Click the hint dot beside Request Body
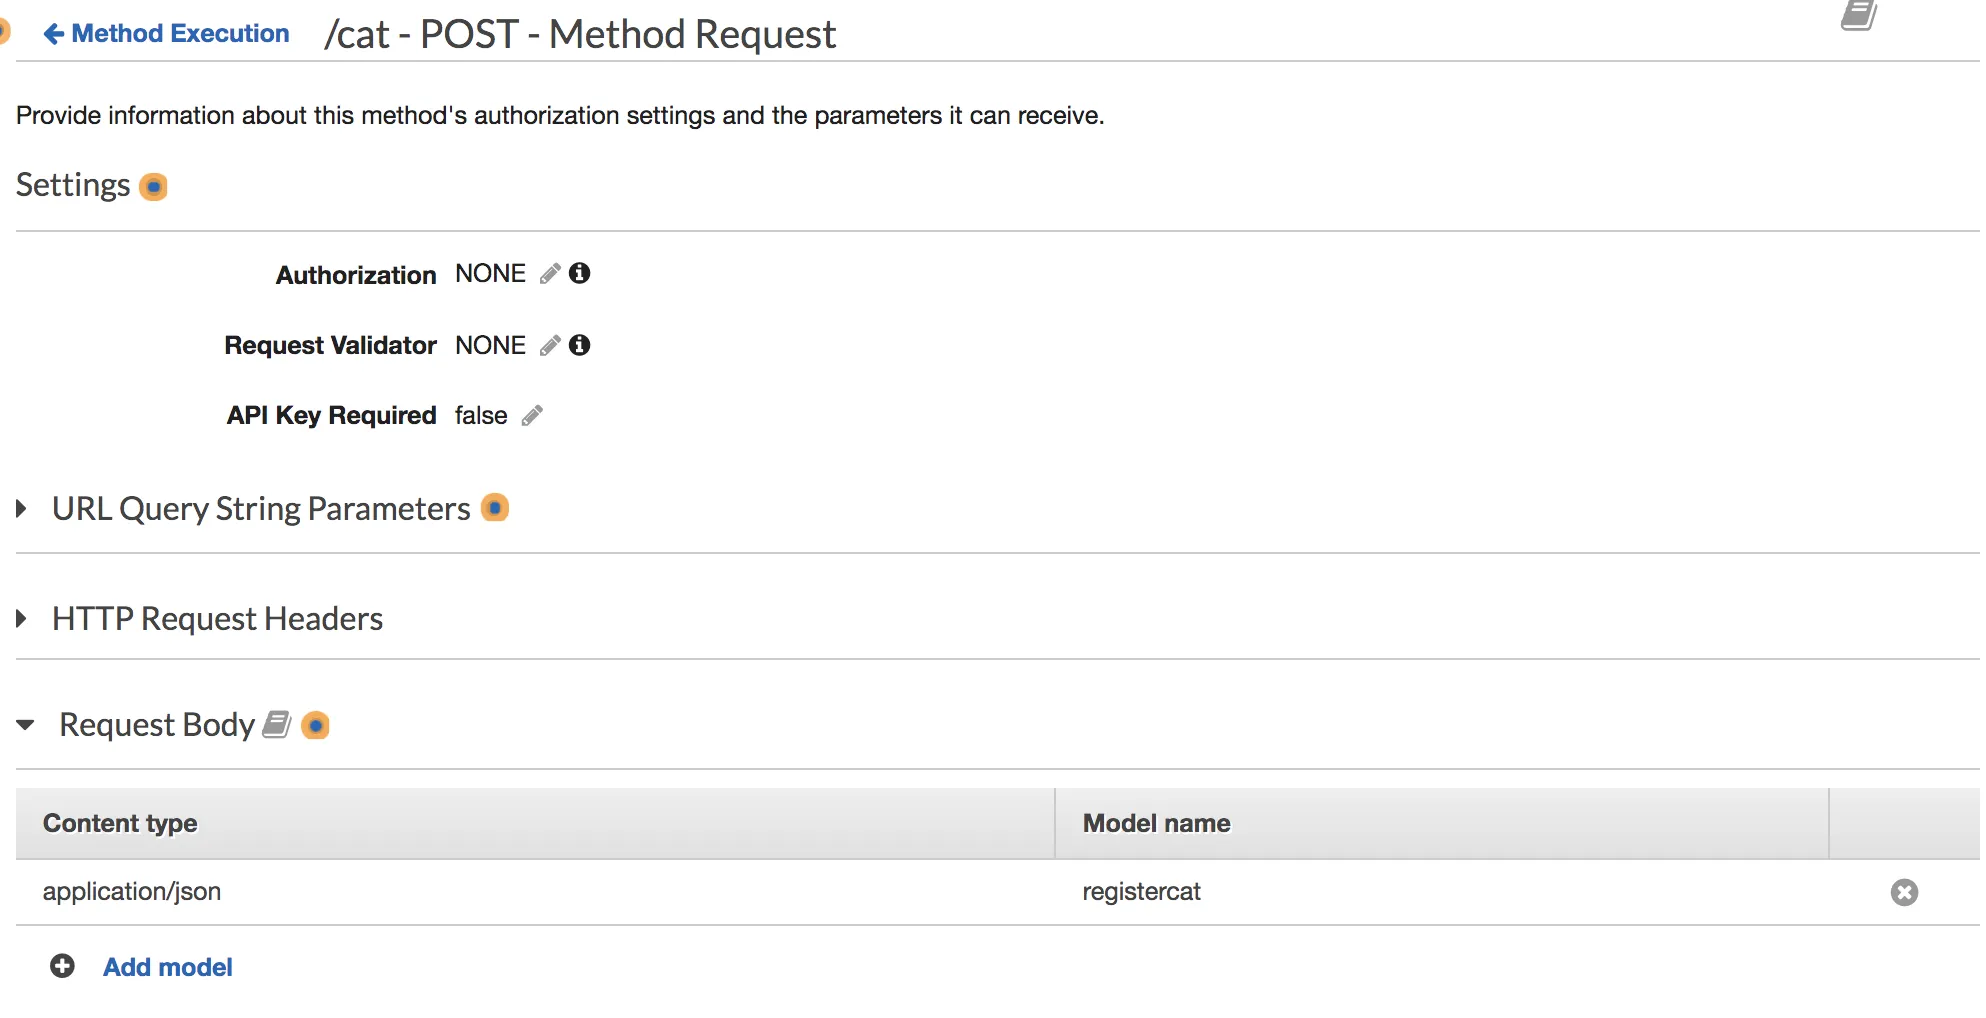Image resolution: width=1986 pixels, height=1018 pixels. 315,725
